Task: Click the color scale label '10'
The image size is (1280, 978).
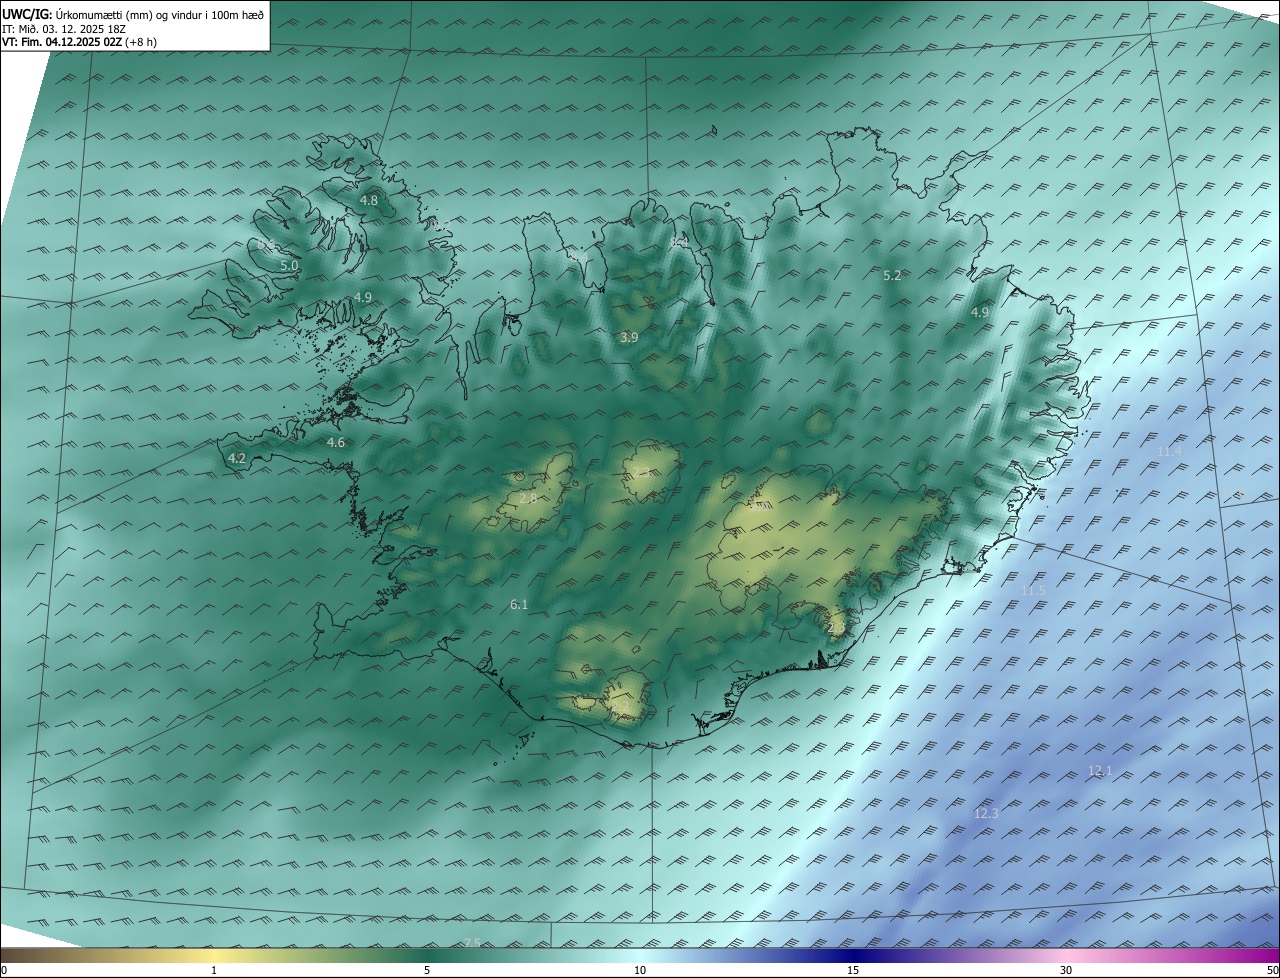Action: [x=640, y=971]
